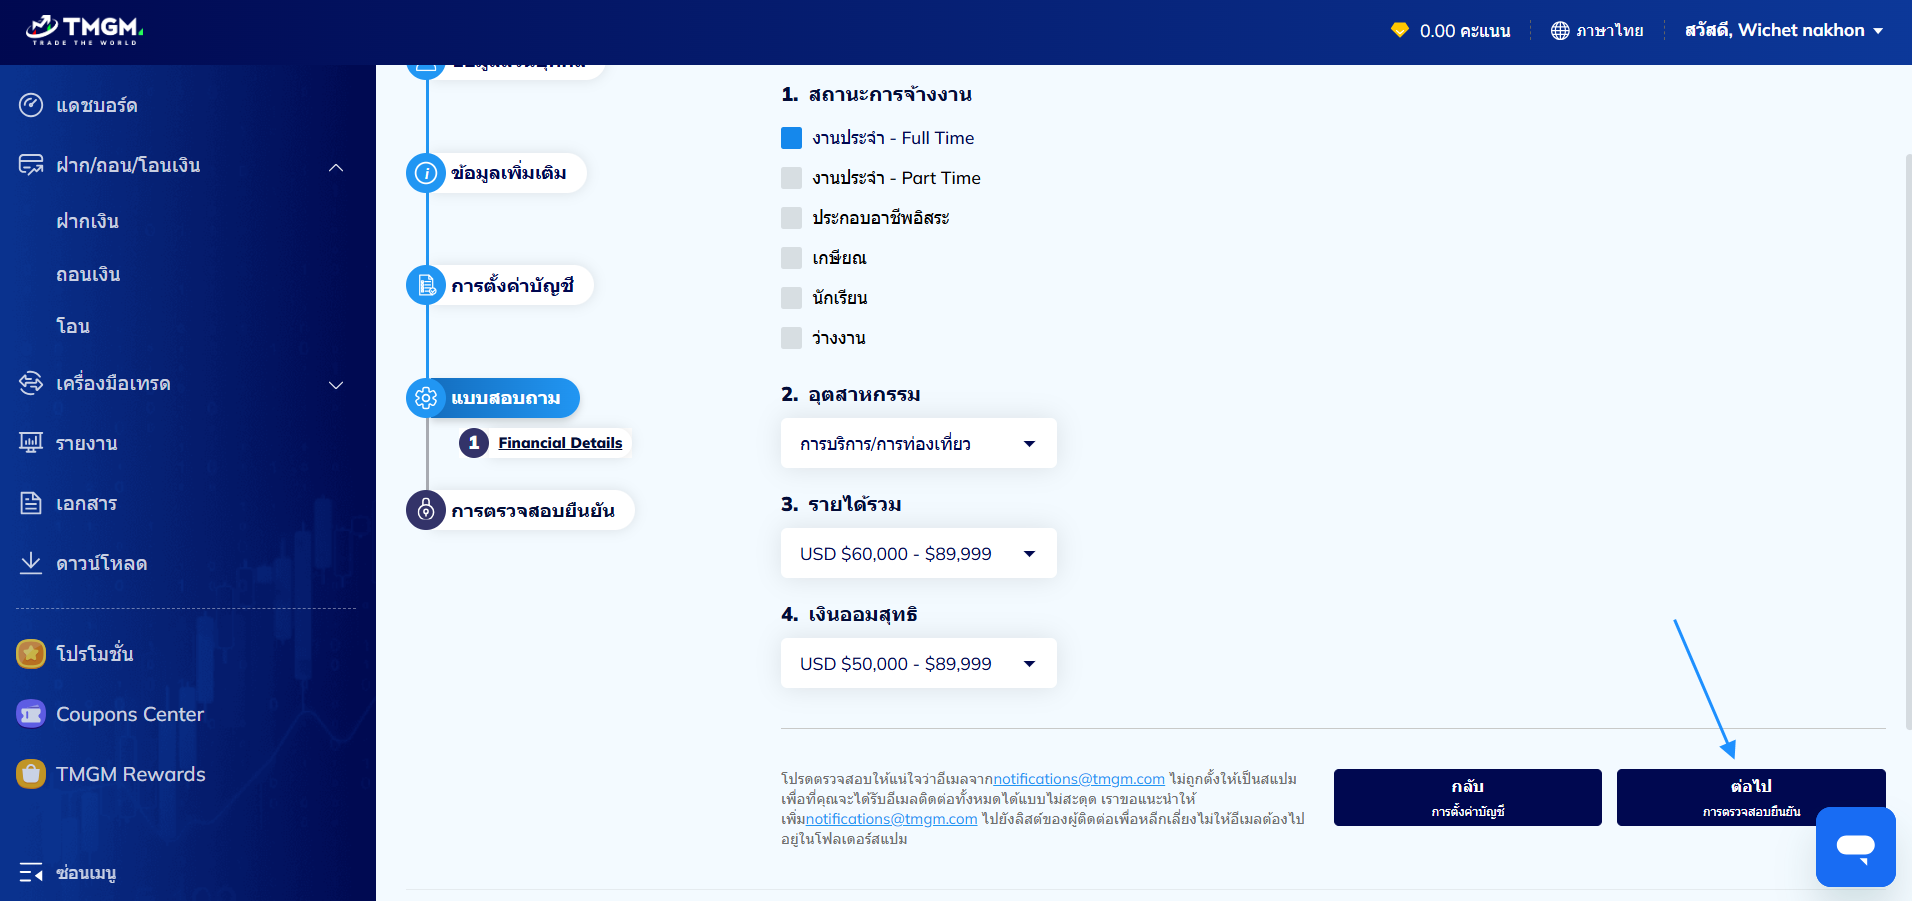Open โปรโมชั่น in sidebar
The image size is (1912, 901).
click(95, 654)
